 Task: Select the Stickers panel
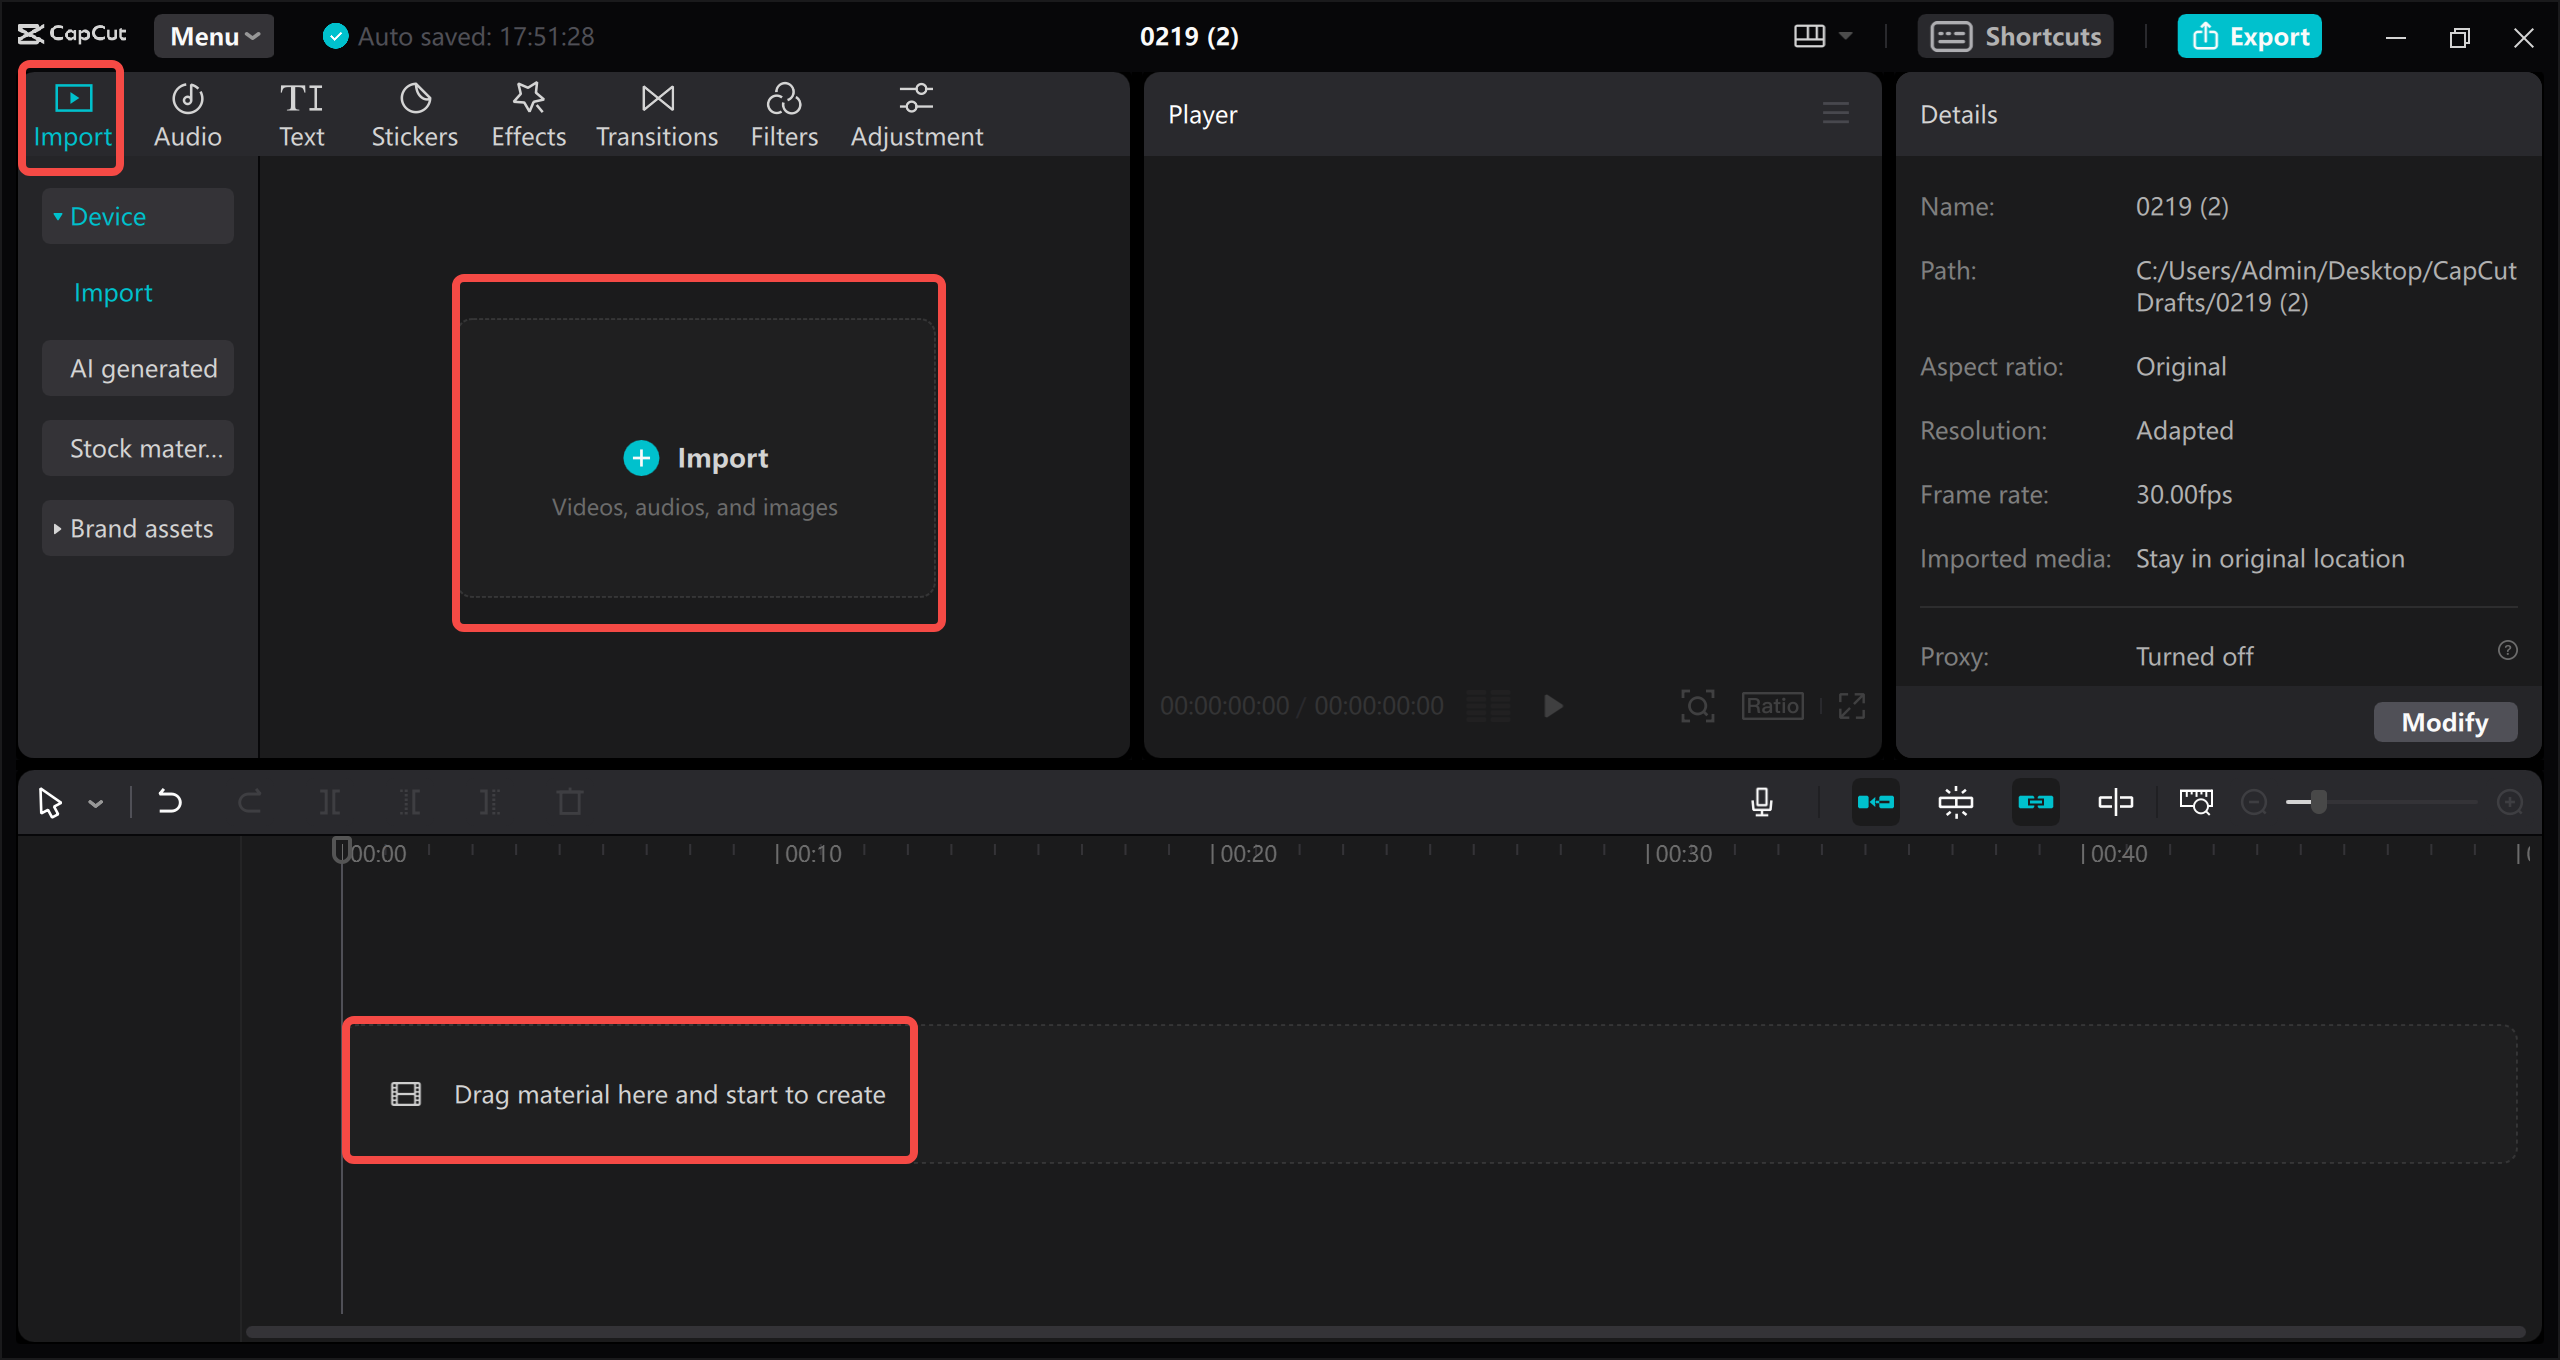click(414, 113)
